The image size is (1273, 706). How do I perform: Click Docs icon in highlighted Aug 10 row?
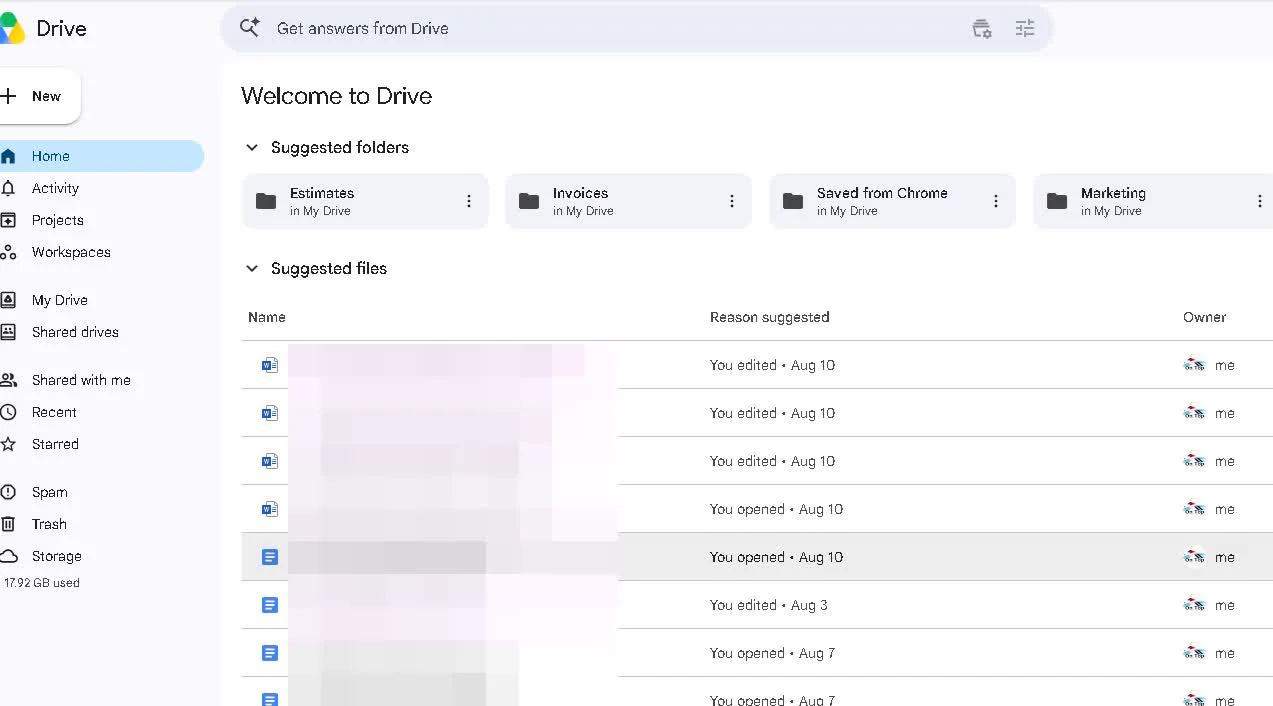click(269, 557)
